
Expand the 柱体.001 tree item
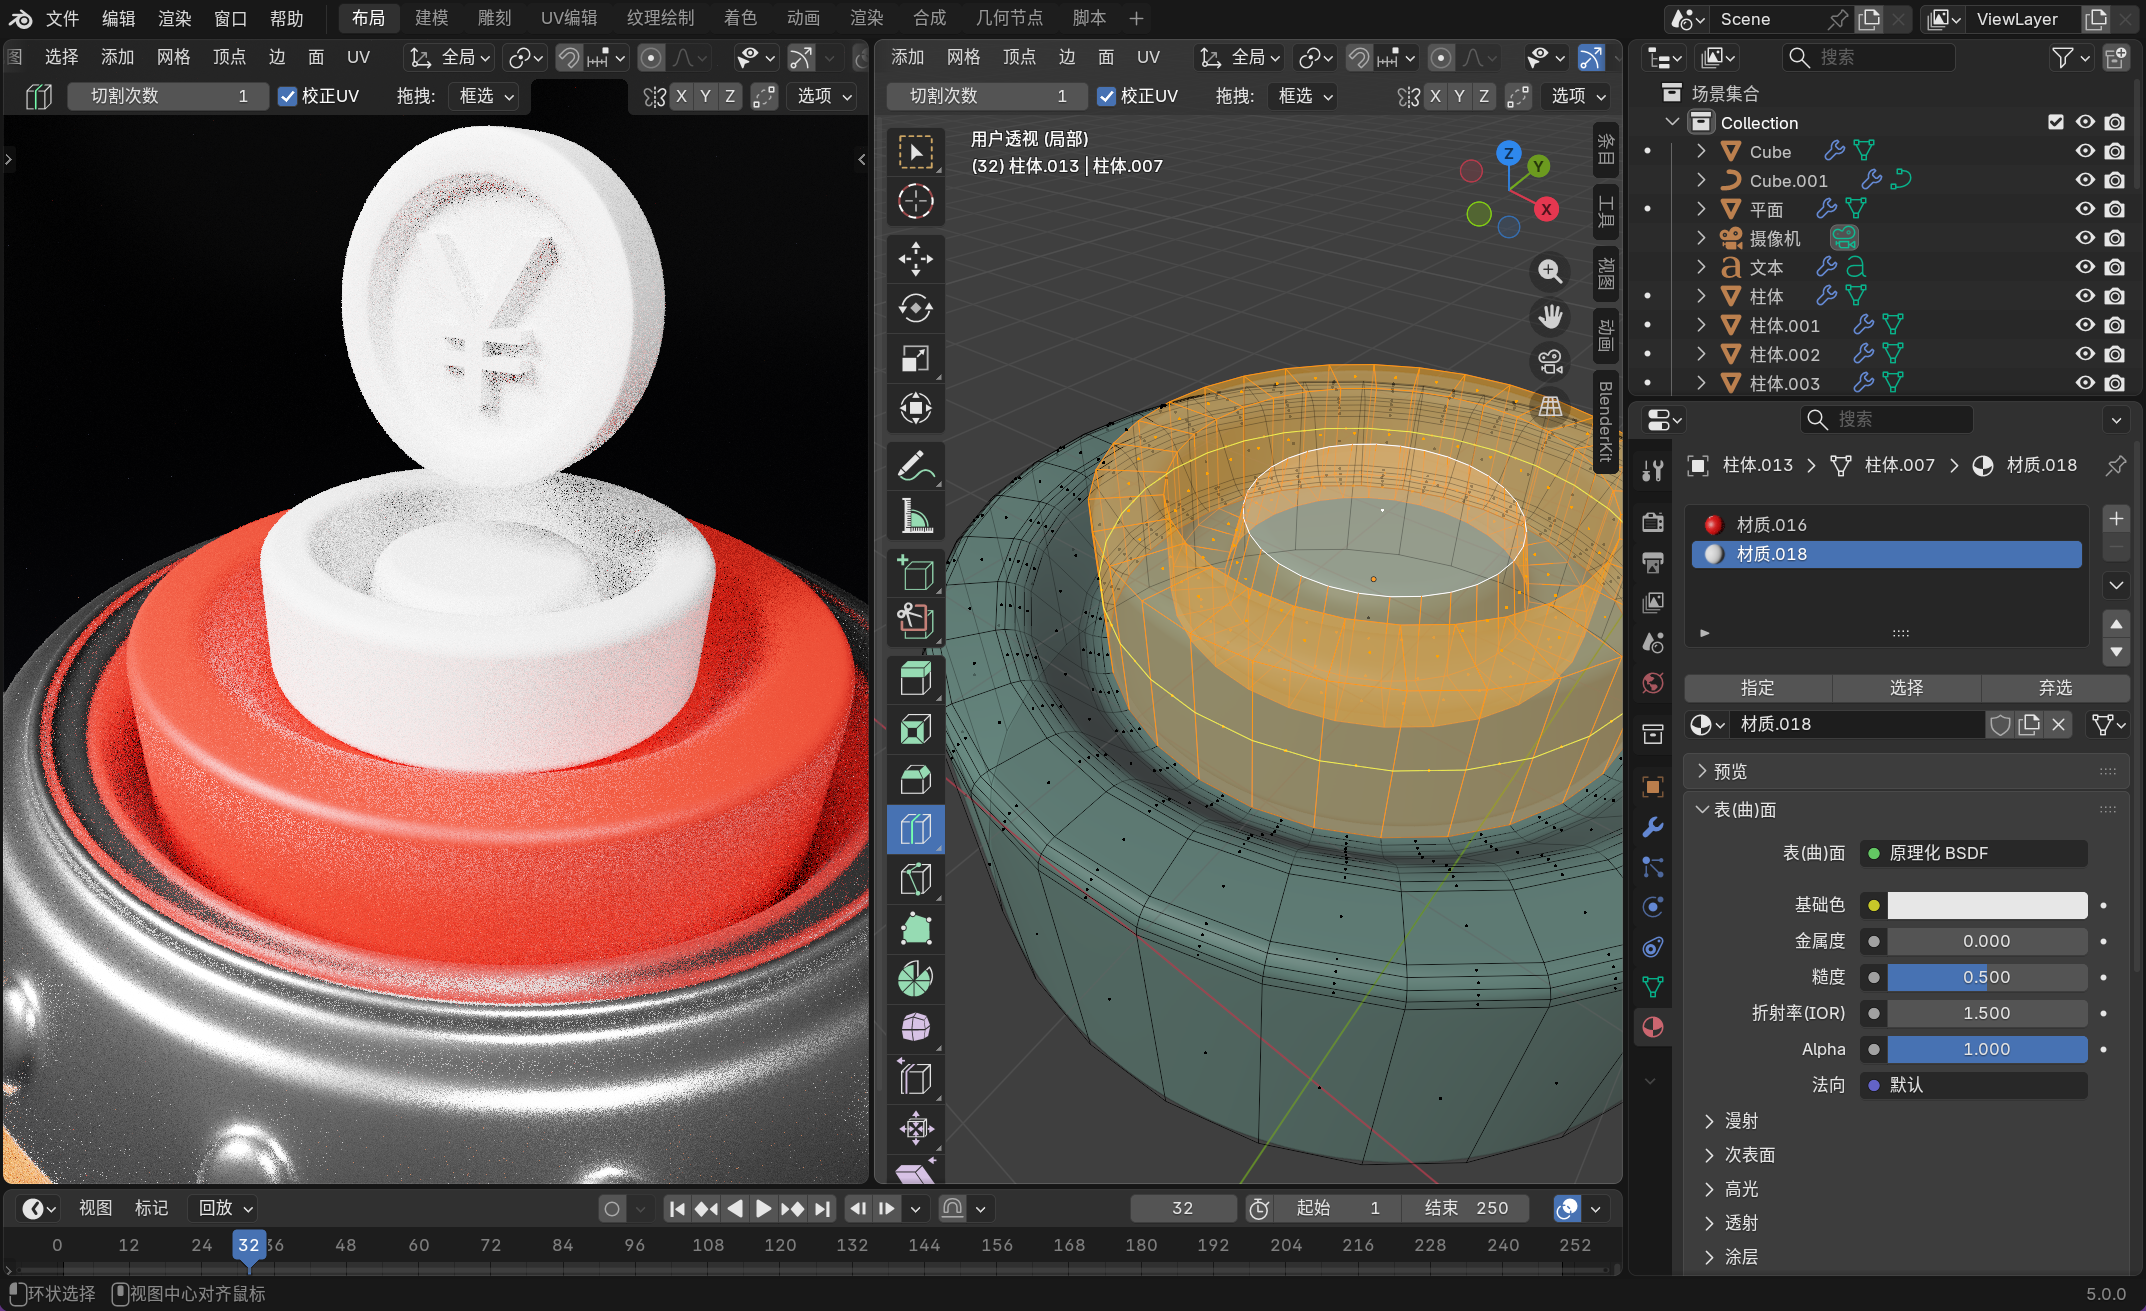pyautogui.click(x=1701, y=325)
